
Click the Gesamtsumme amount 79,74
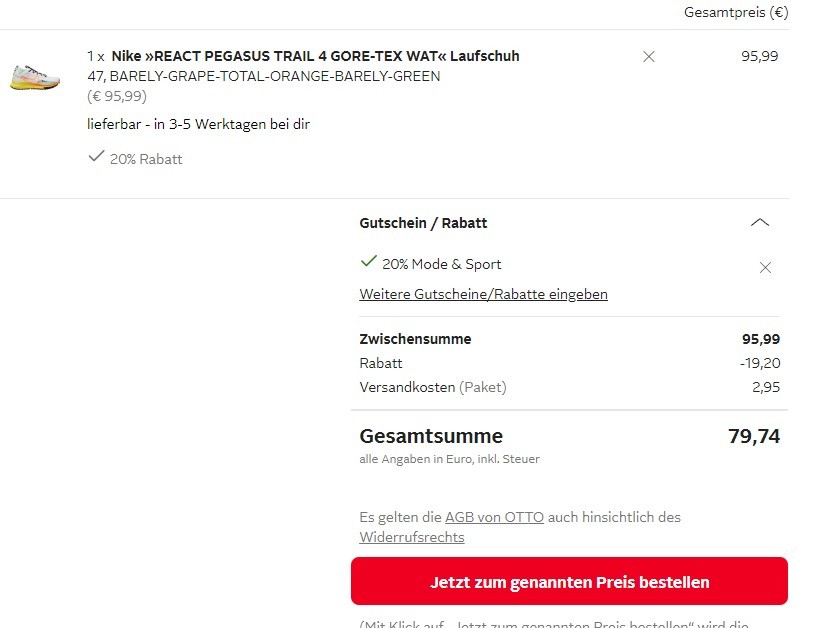pyautogui.click(x=754, y=436)
